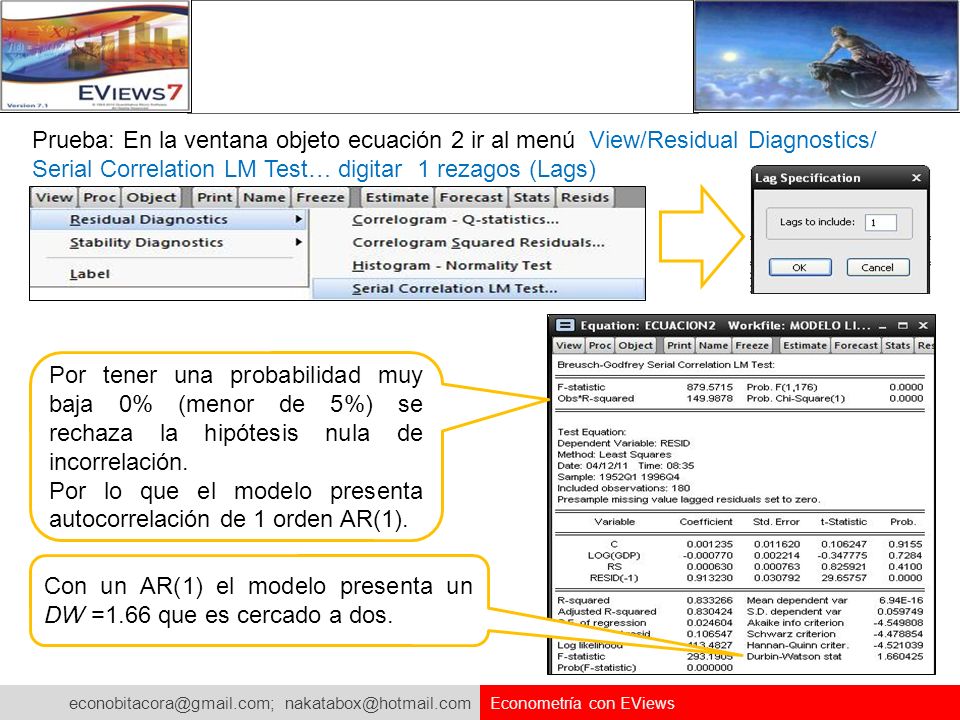Click the Equation window icon
The height and width of the screenshot is (720, 960).
tap(564, 325)
